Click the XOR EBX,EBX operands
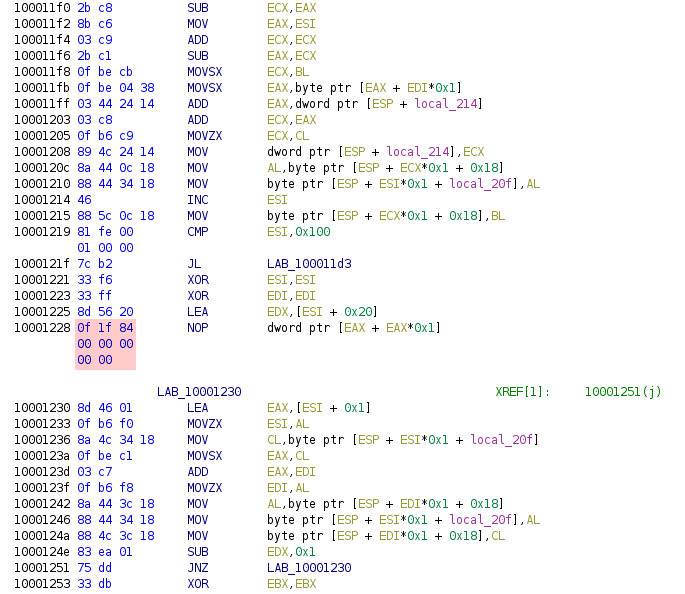Screen dimensions: 685x594 point(291,583)
